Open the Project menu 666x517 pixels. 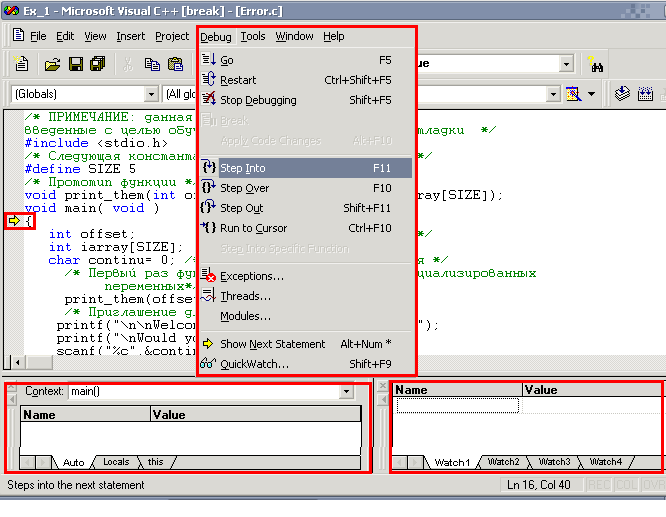pos(172,36)
